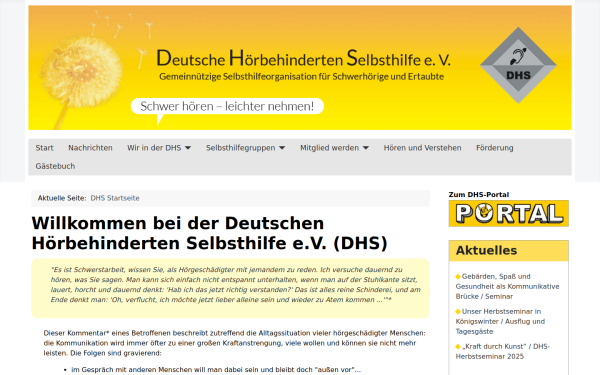Click the Aktuelle Seite label
Image resolution: width=600 pixels, height=375 pixels.
tap(62, 198)
